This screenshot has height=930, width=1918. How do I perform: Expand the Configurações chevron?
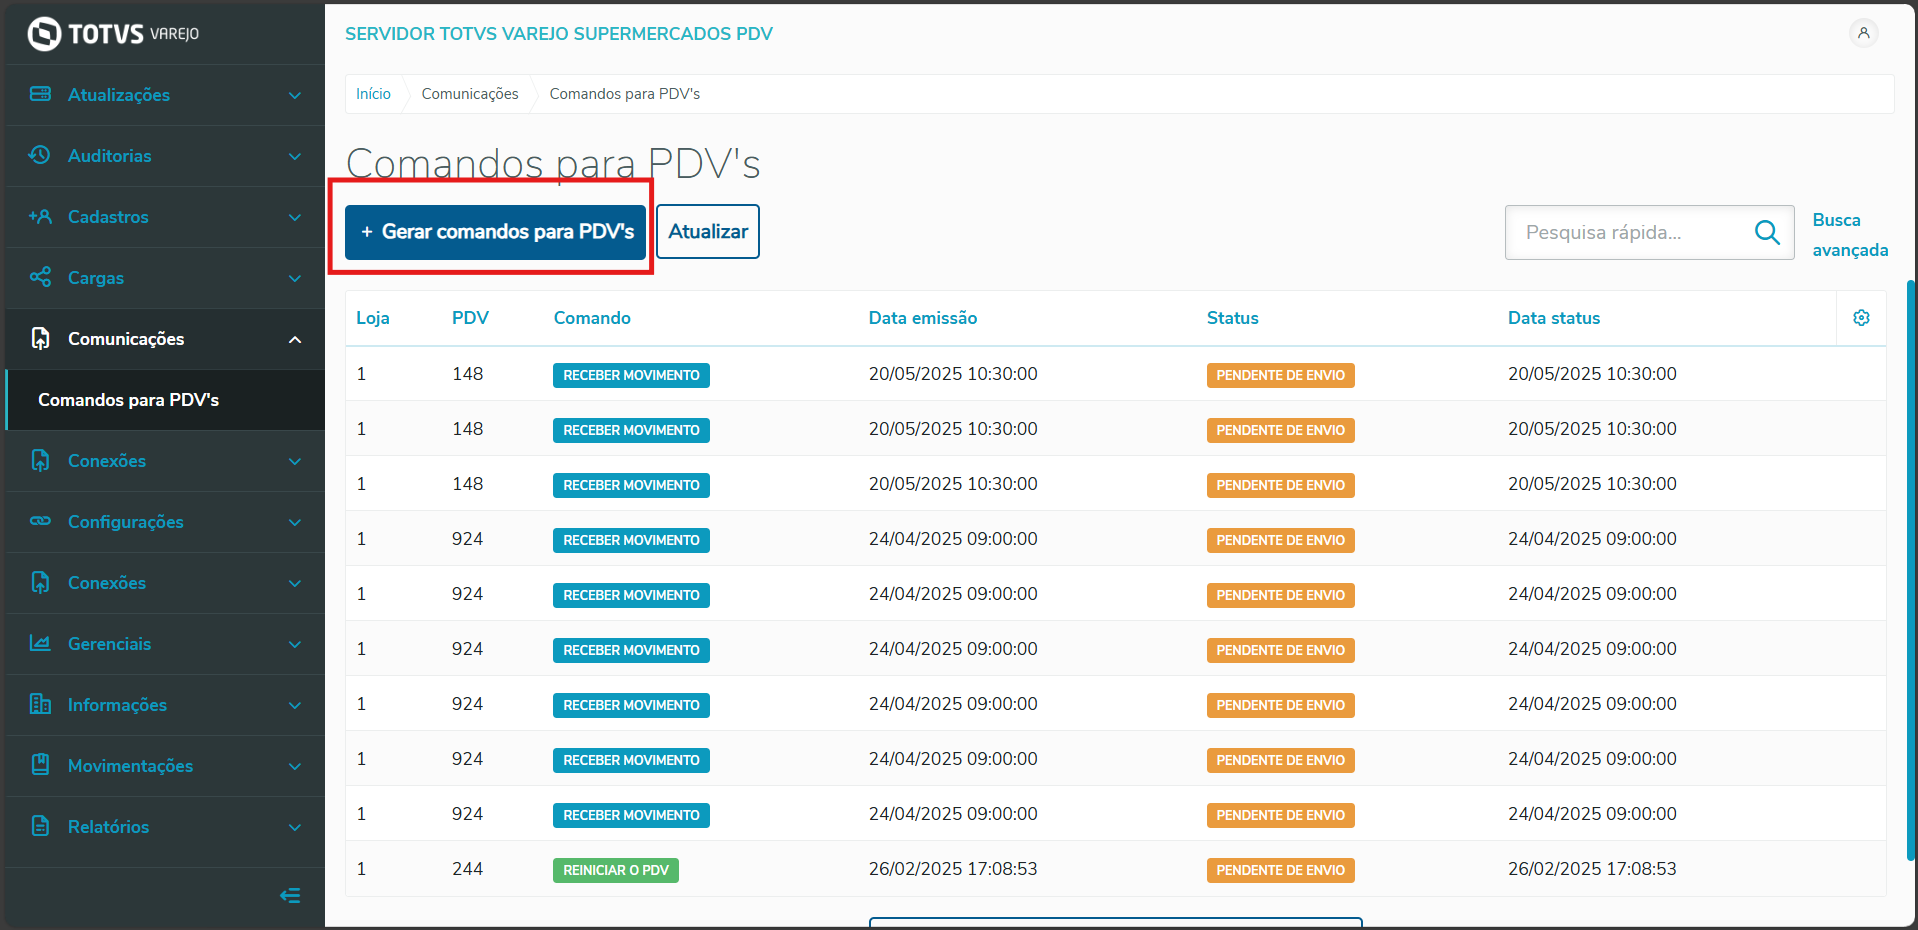coord(295,522)
